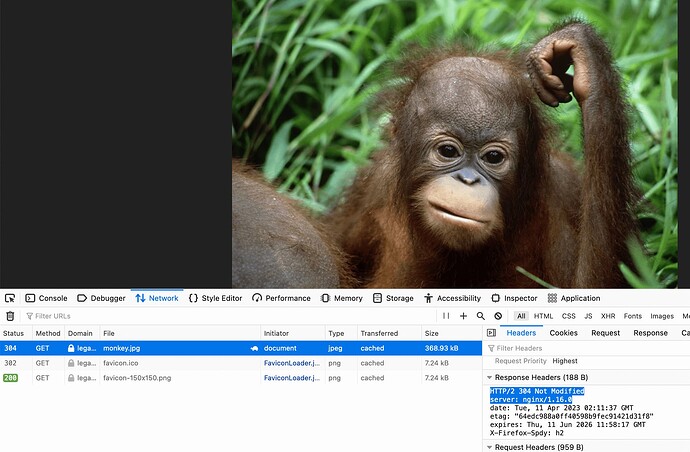
Task: Filter requests by CSS
Action: (x=569, y=316)
